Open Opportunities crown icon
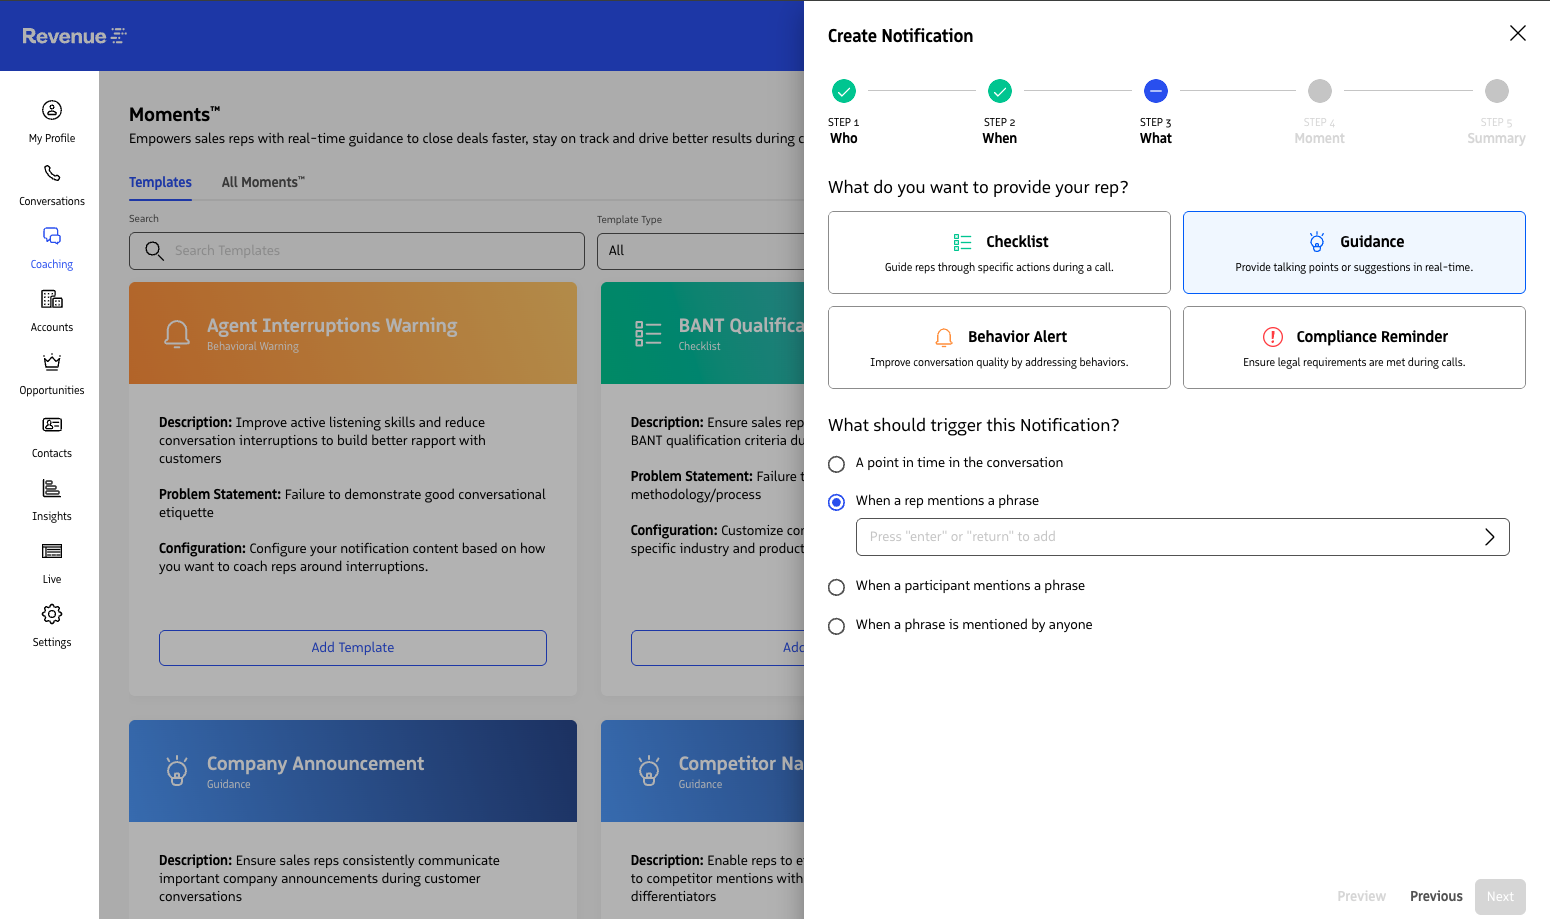Viewport: 1550px width, 919px height. pyautogui.click(x=52, y=363)
